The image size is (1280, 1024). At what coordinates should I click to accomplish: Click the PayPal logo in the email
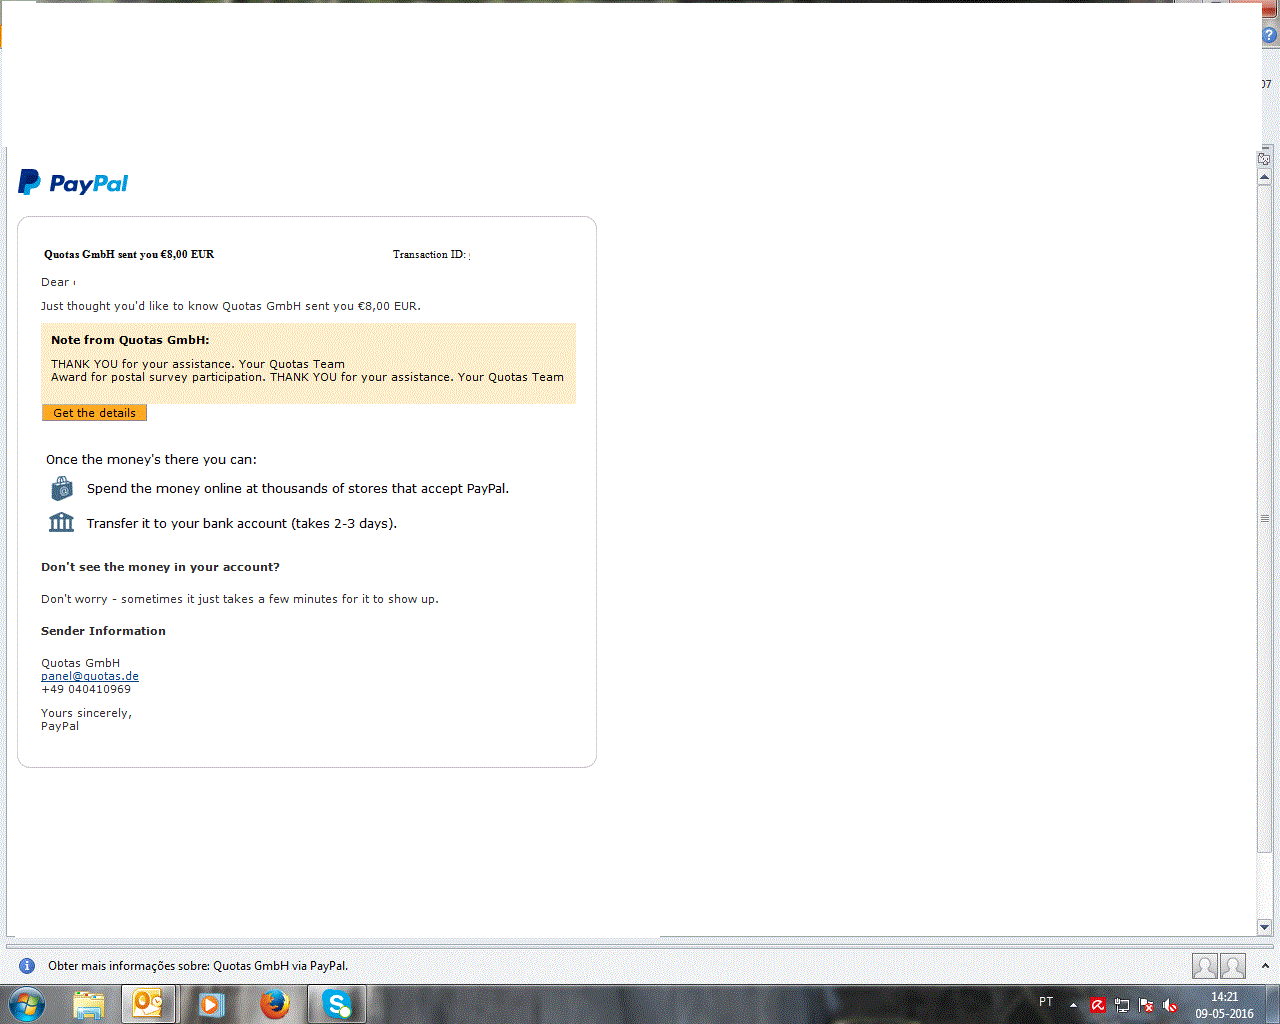(73, 183)
